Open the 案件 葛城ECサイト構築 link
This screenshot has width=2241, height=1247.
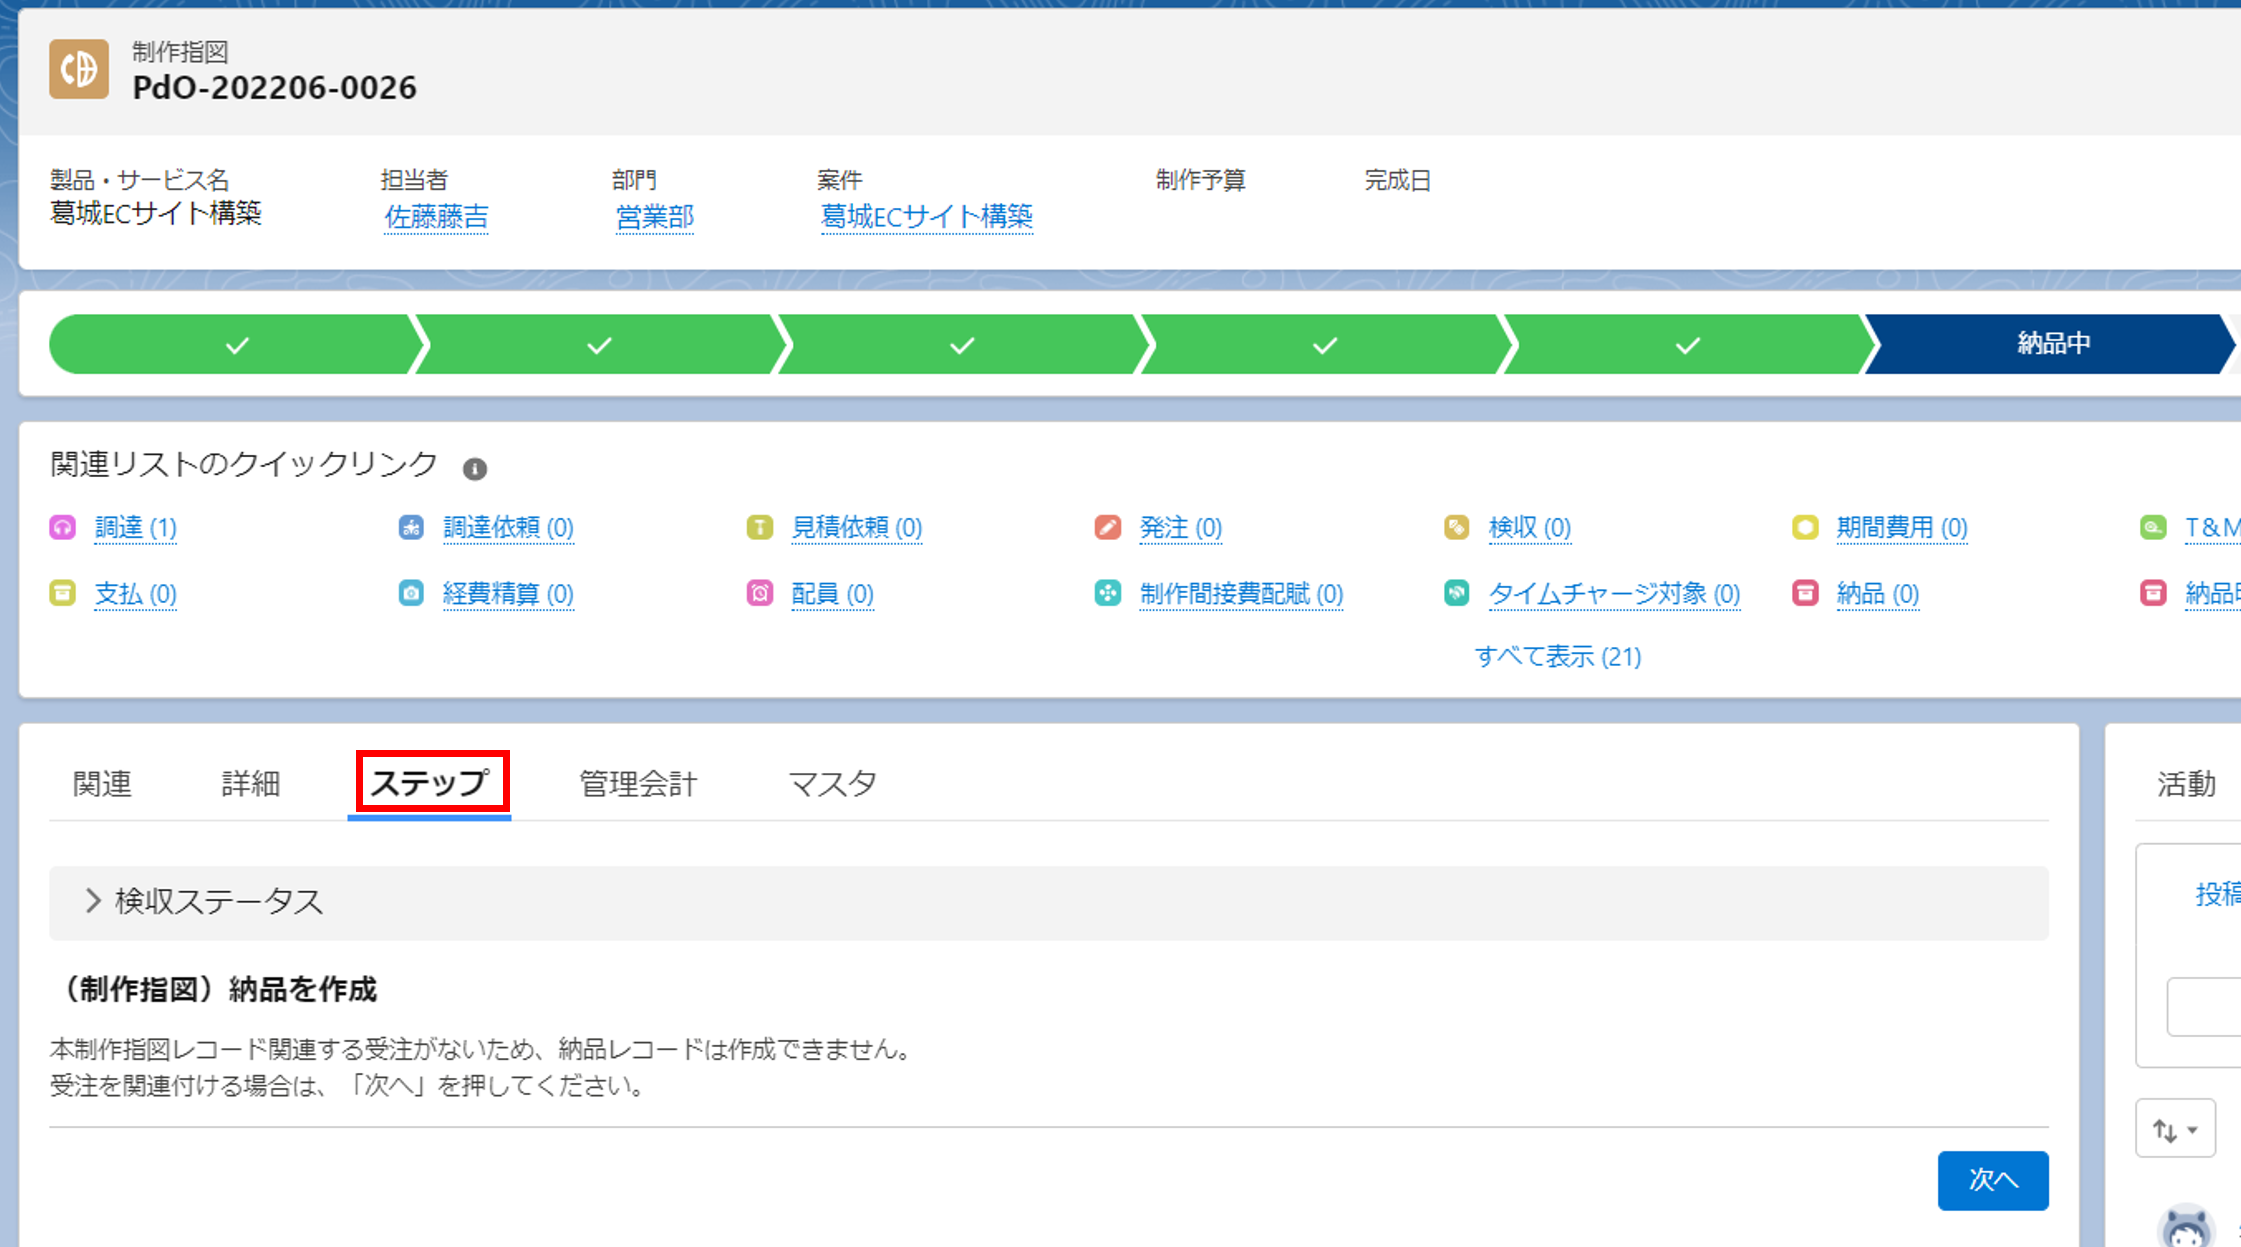point(927,216)
